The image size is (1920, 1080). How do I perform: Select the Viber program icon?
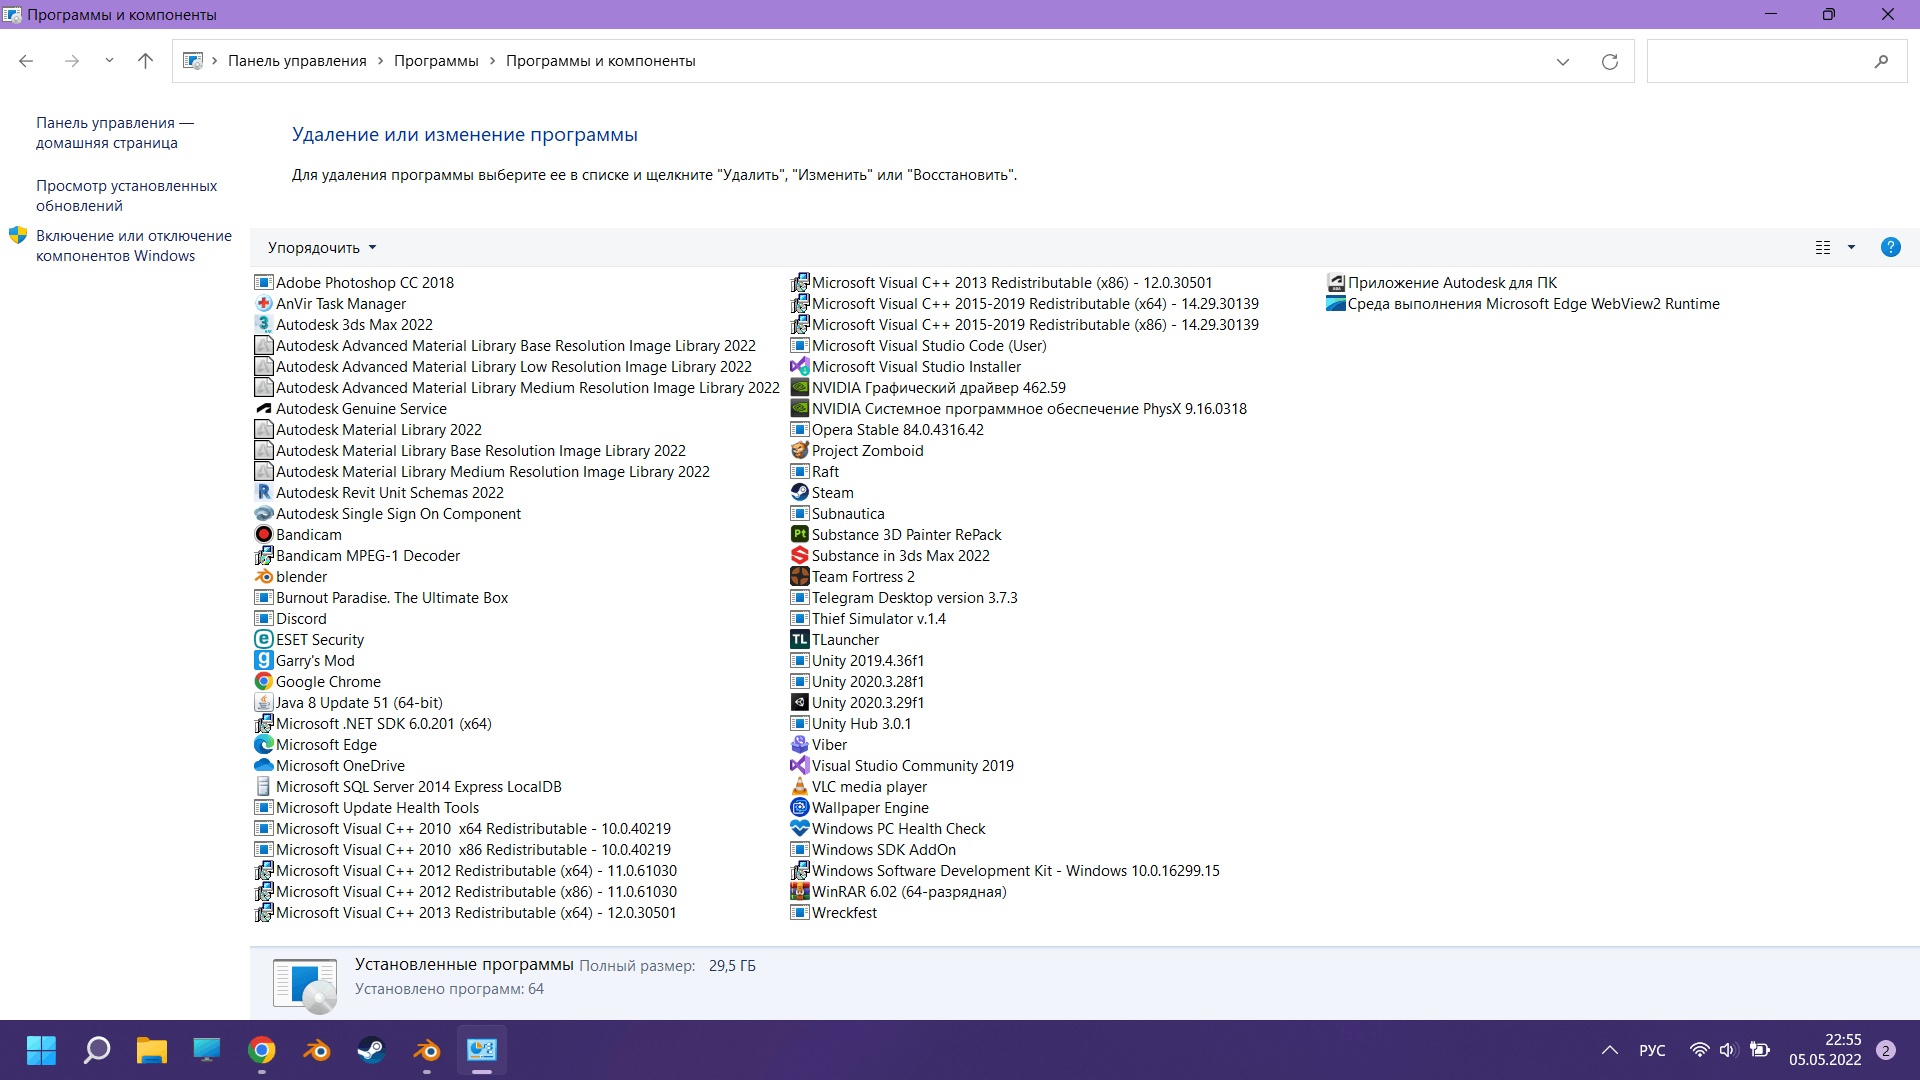pyautogui.click(x=799, y=744)
